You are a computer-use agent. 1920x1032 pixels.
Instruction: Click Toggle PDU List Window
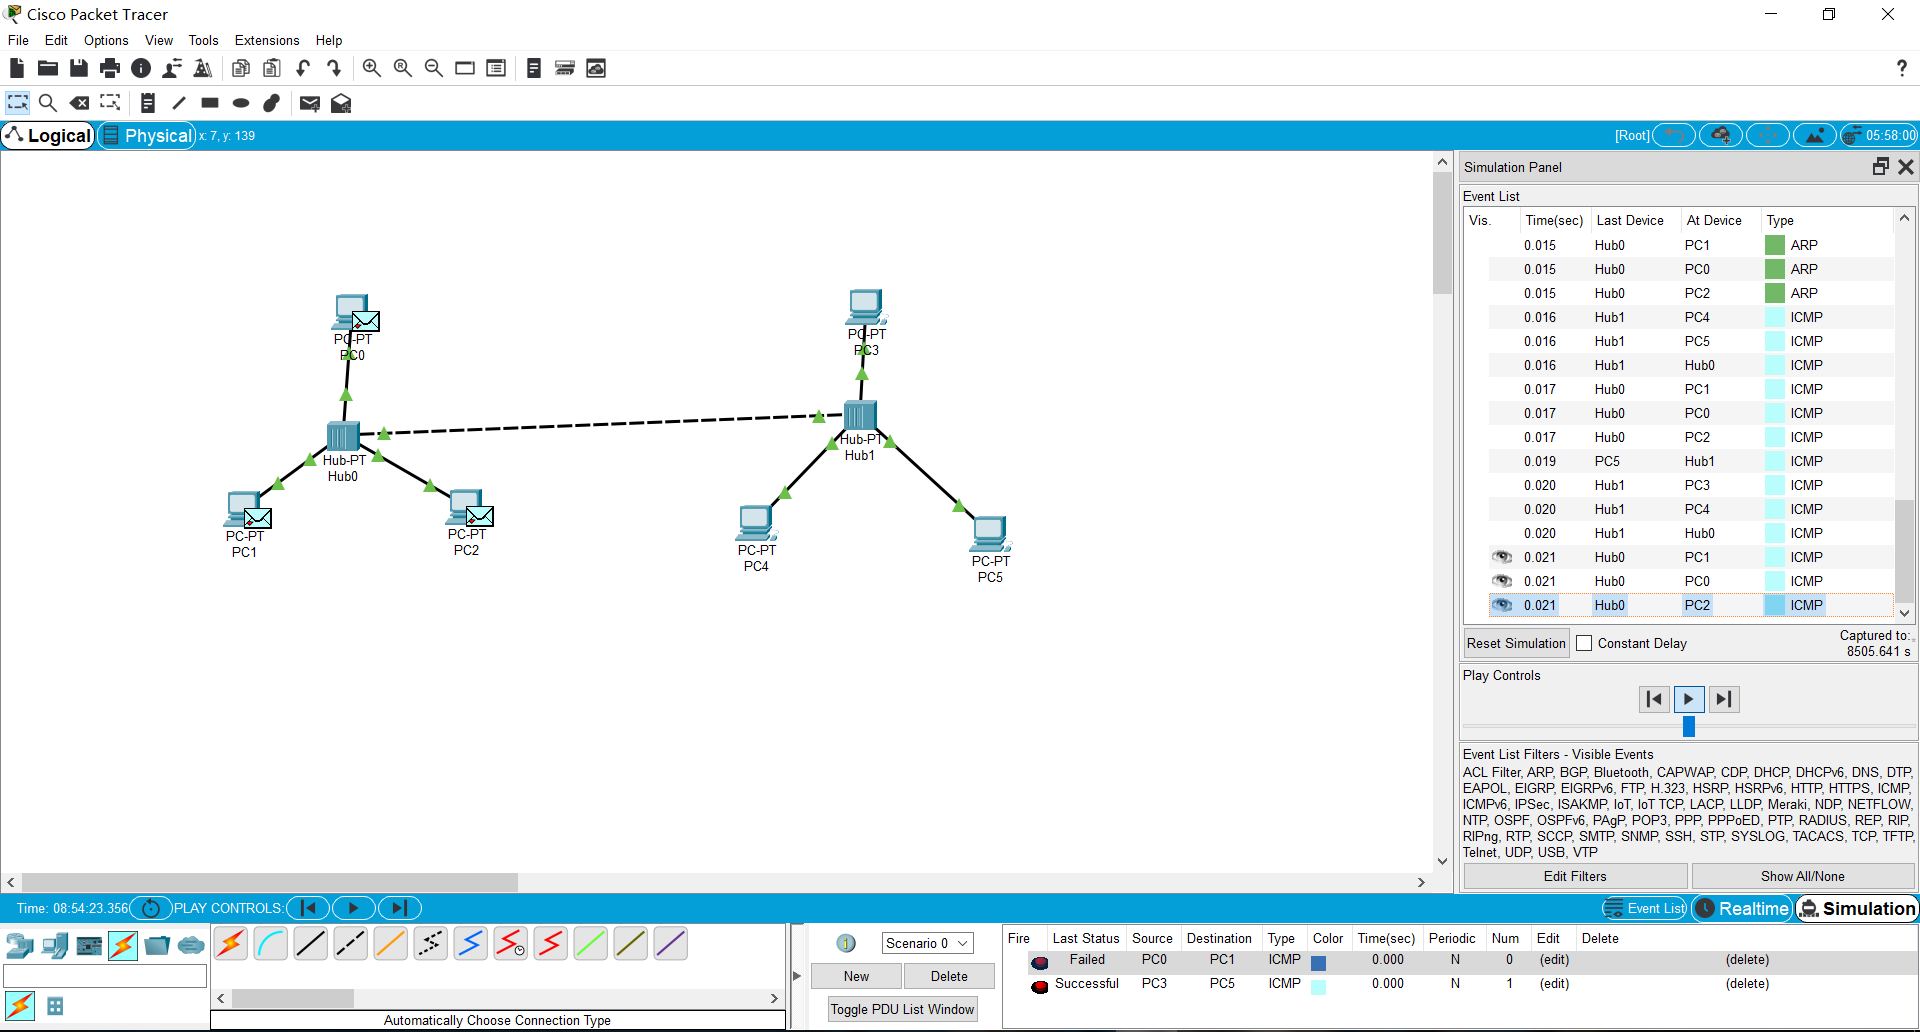click(x=901, y=1008)
